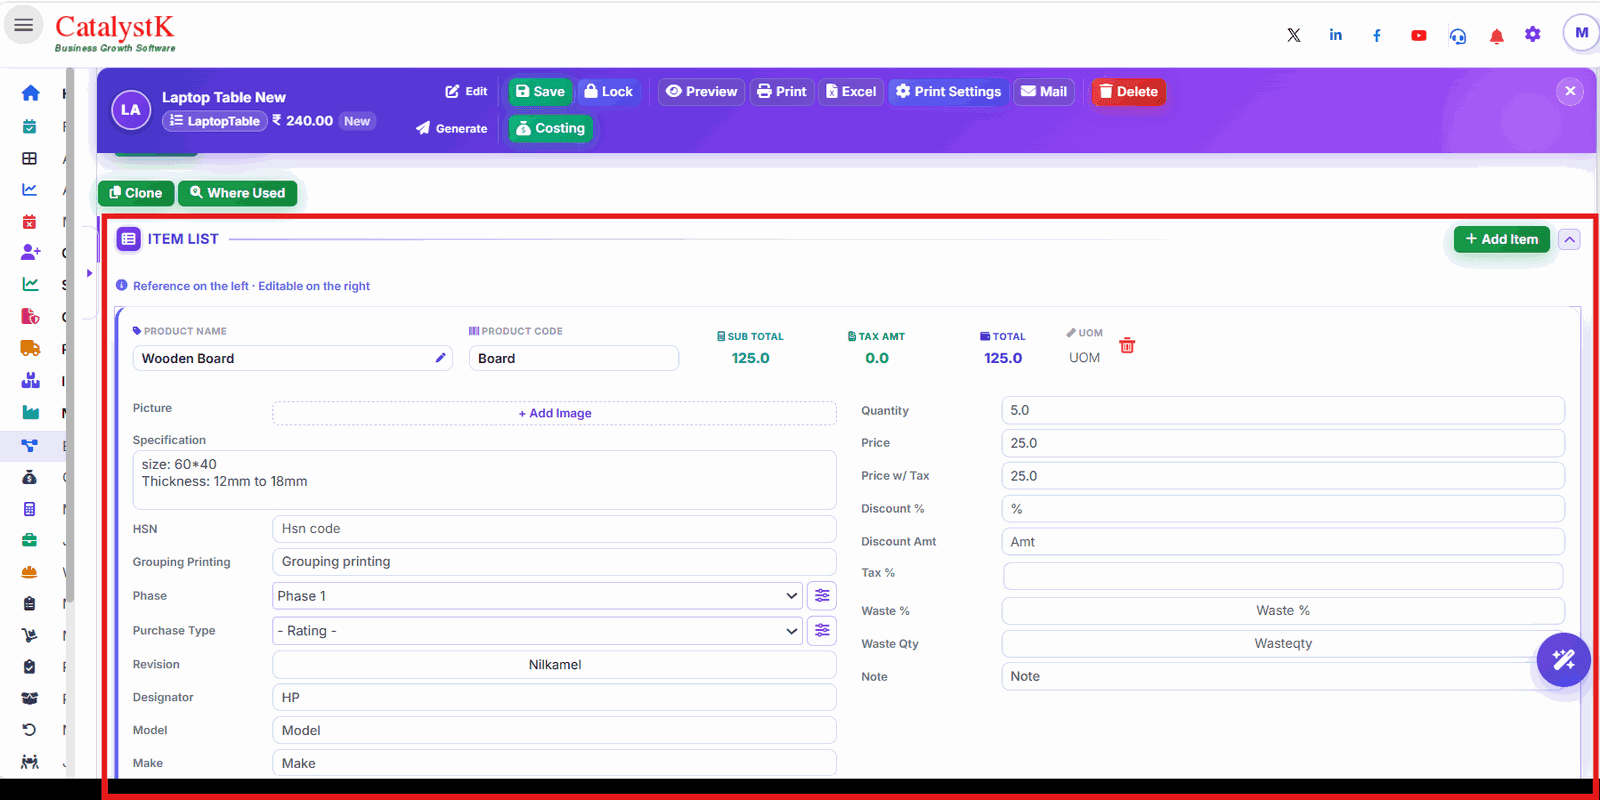1600x800 pixels.
Task: Click the Clone button
Action: [x=136, y=193]
